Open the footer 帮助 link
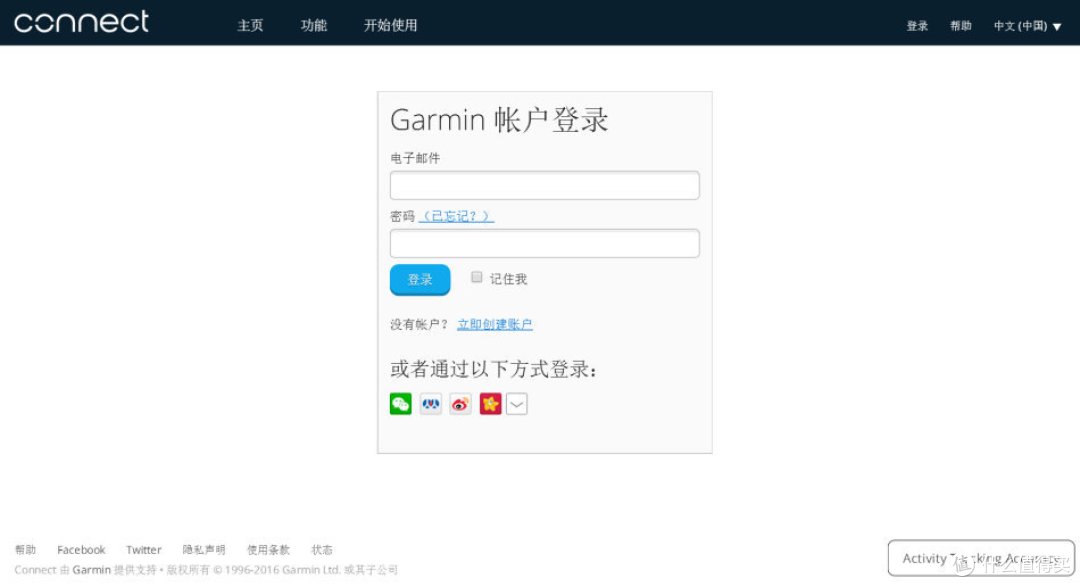The height and width of the screenshot is (587, 1080). point(25,550)
